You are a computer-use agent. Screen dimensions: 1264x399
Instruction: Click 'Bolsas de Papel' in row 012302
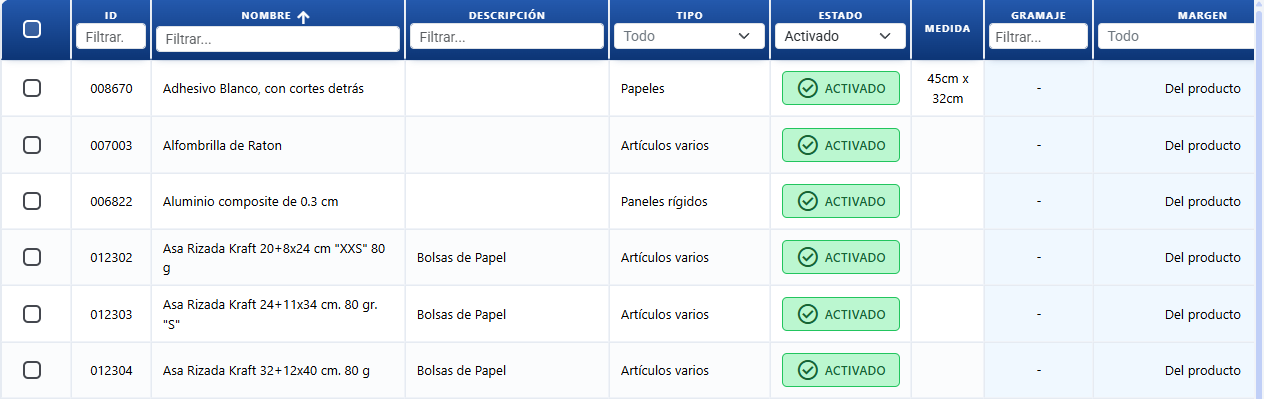point(461,257)
